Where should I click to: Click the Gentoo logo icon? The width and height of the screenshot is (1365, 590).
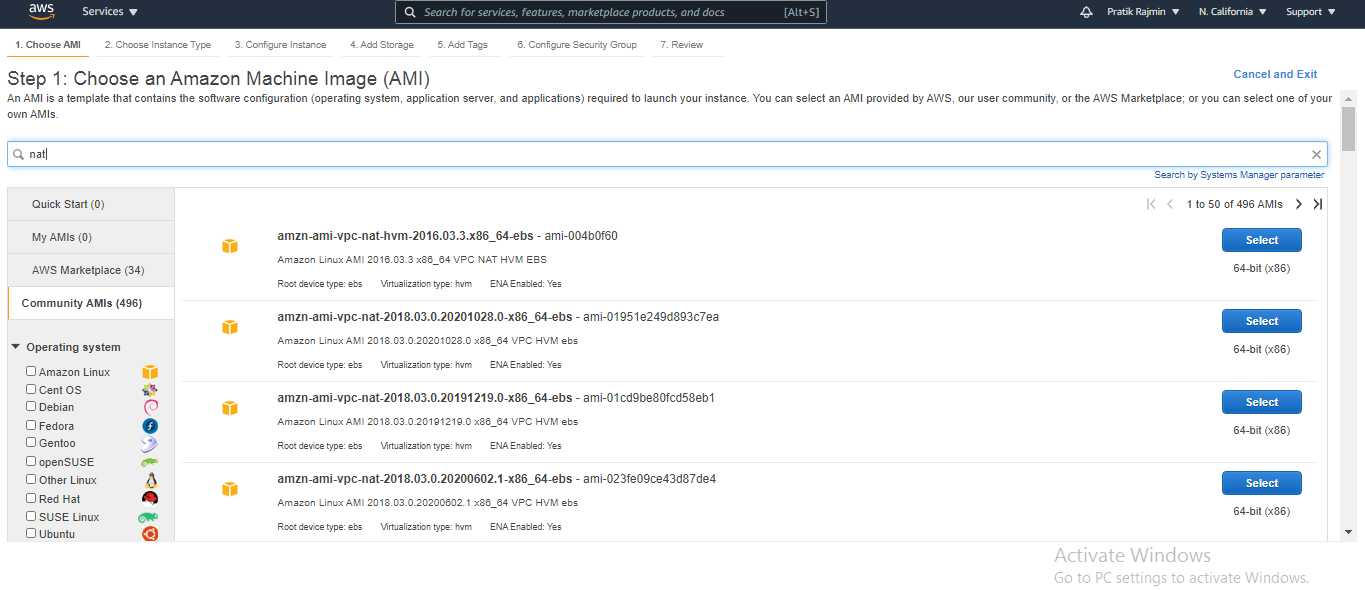pyautogui.click(x=150, y=444)
